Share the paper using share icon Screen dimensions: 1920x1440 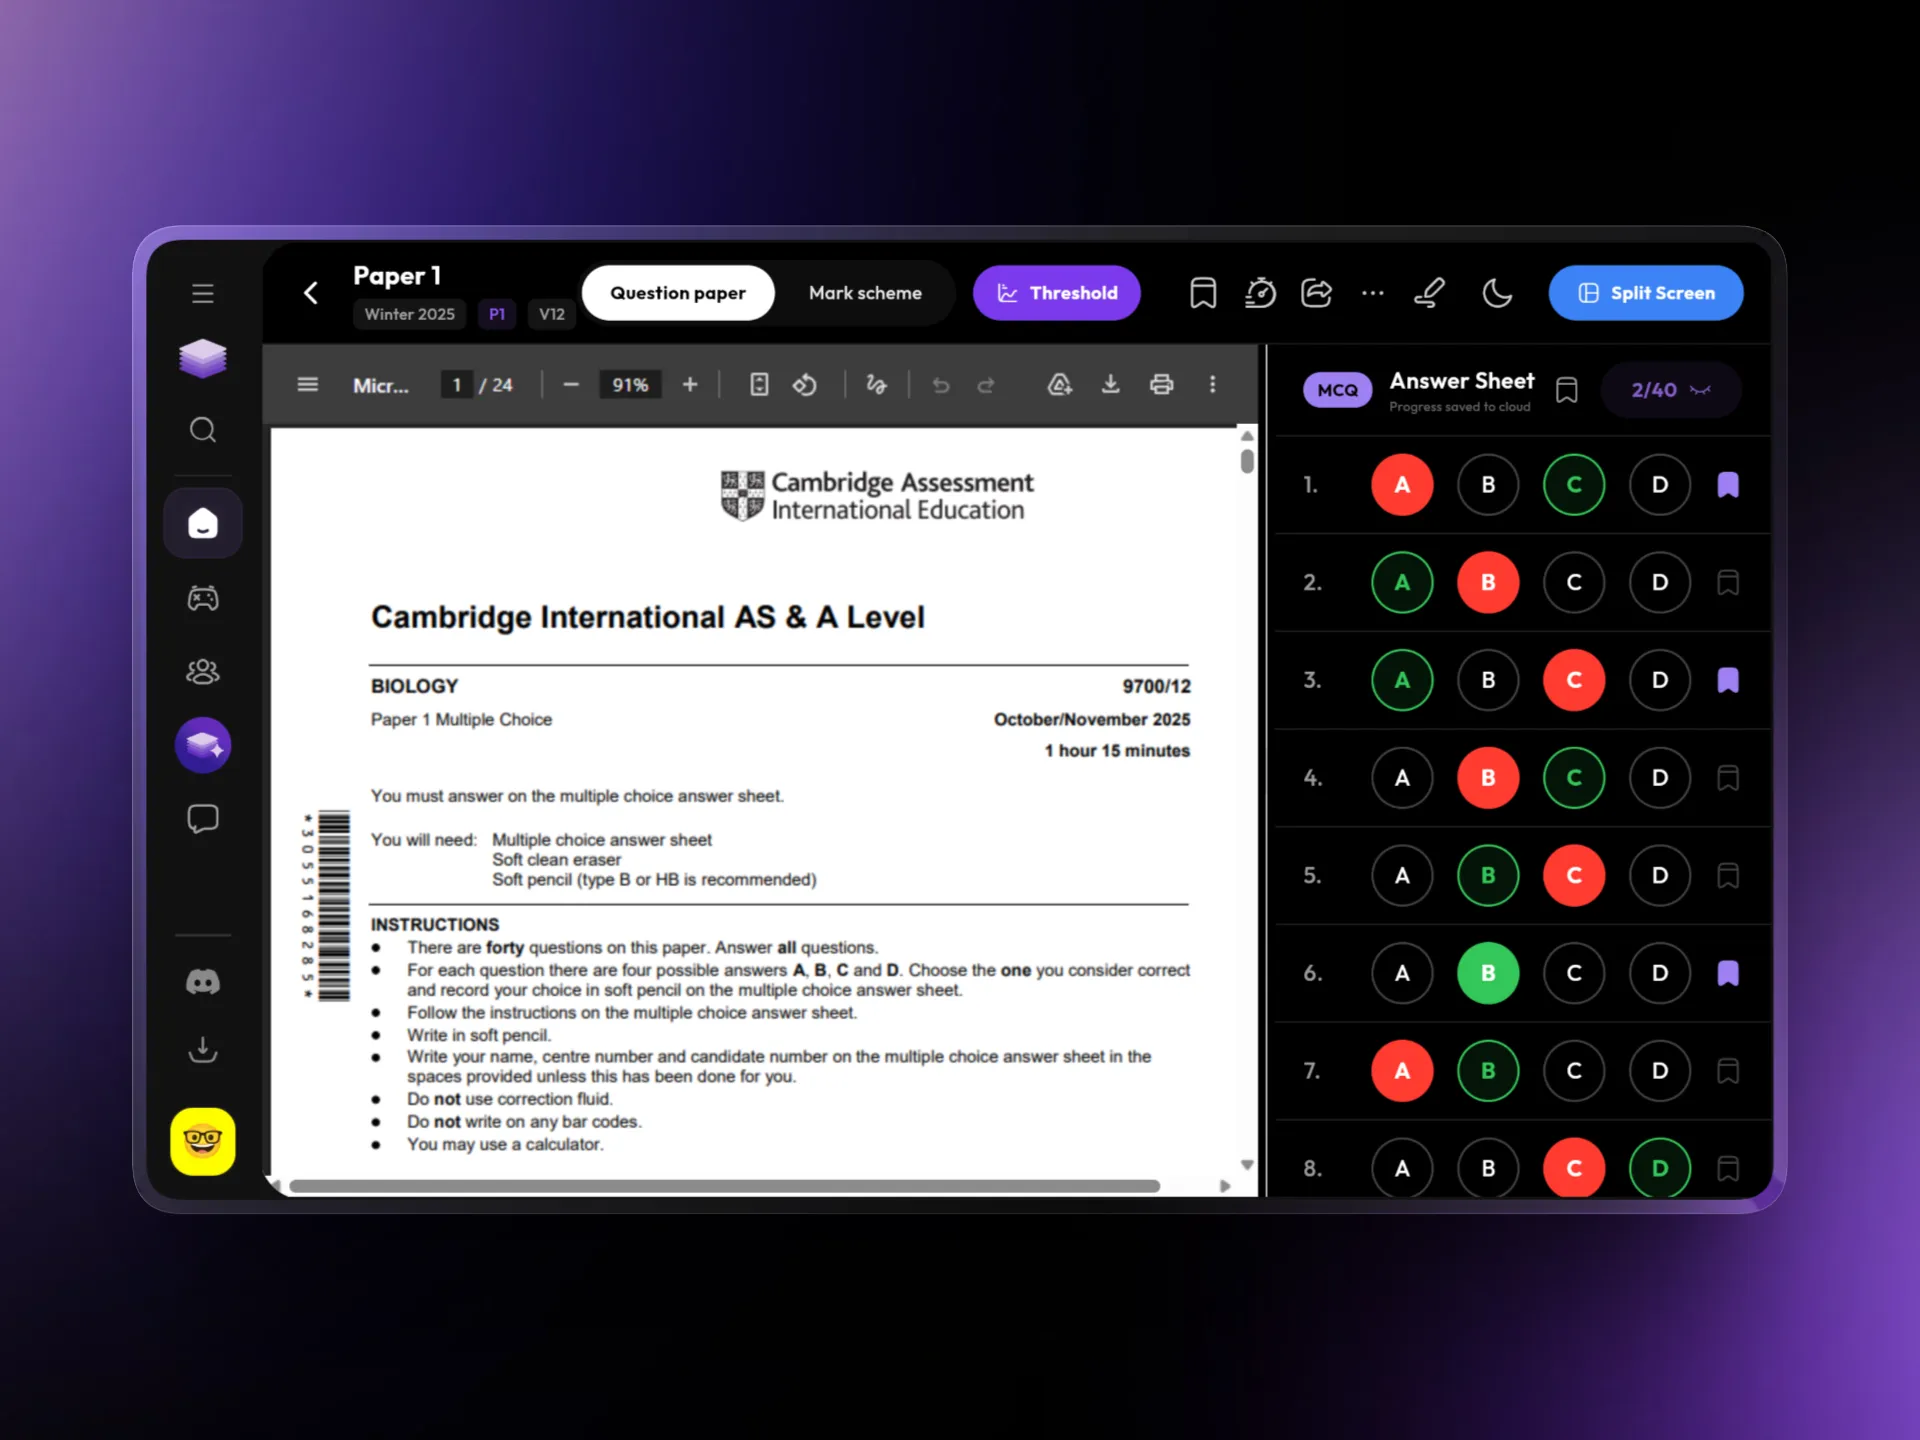pyautogui.click(x=1316, y=293)
